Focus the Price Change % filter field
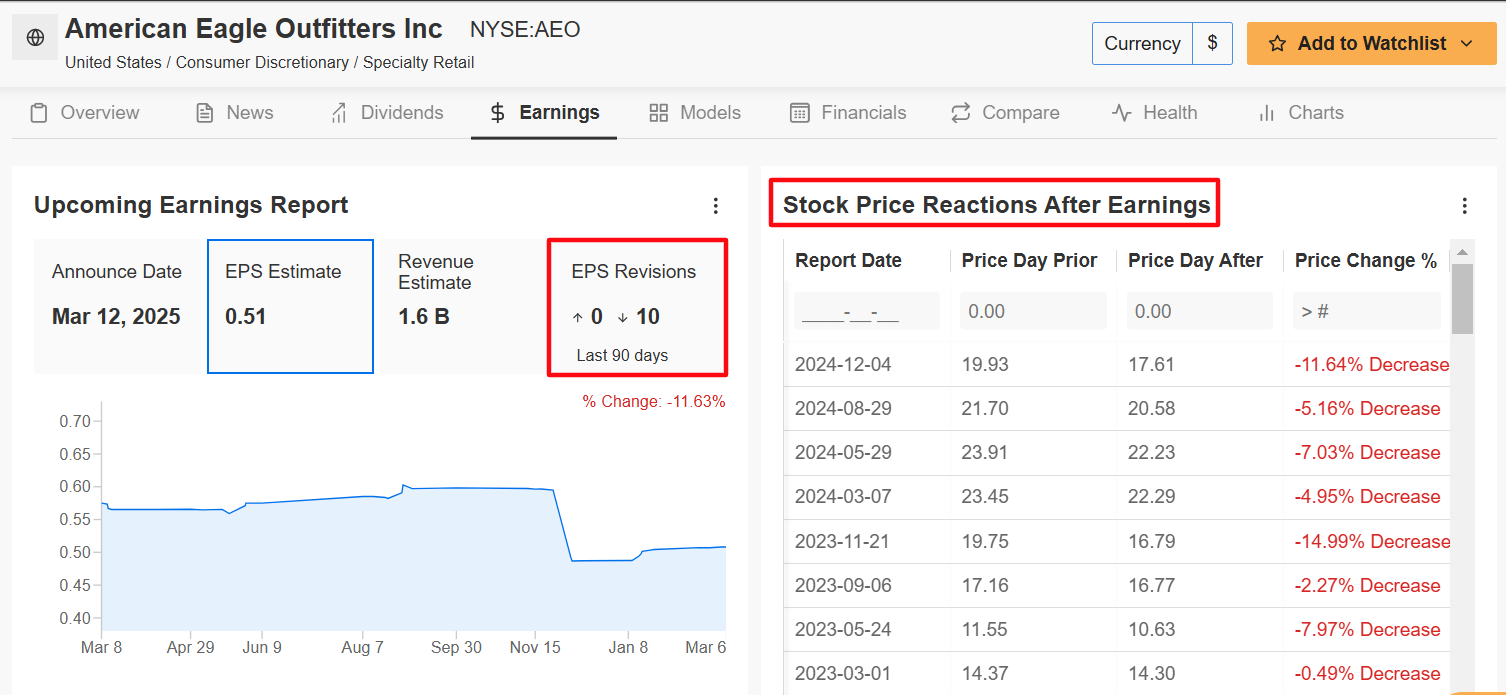 coord(1367,311)
